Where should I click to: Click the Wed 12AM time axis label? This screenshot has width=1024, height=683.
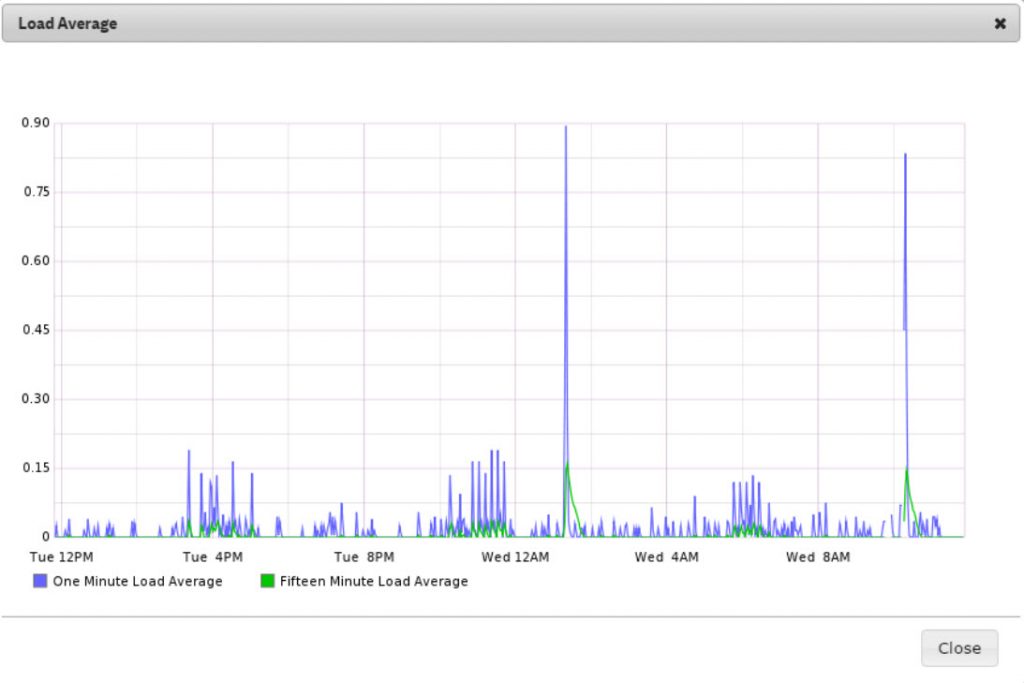(515, 557)
